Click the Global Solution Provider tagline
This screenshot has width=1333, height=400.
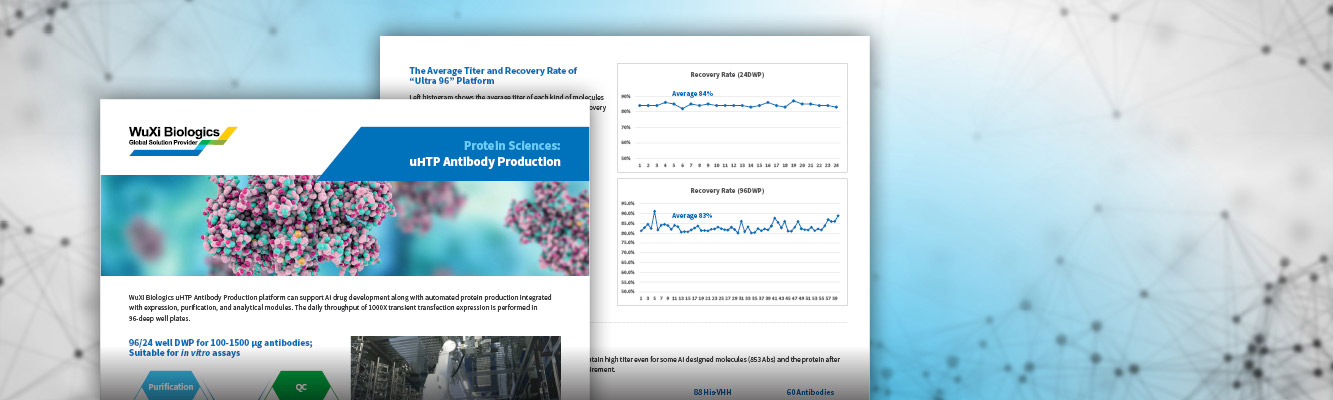[x=165, y=143]
